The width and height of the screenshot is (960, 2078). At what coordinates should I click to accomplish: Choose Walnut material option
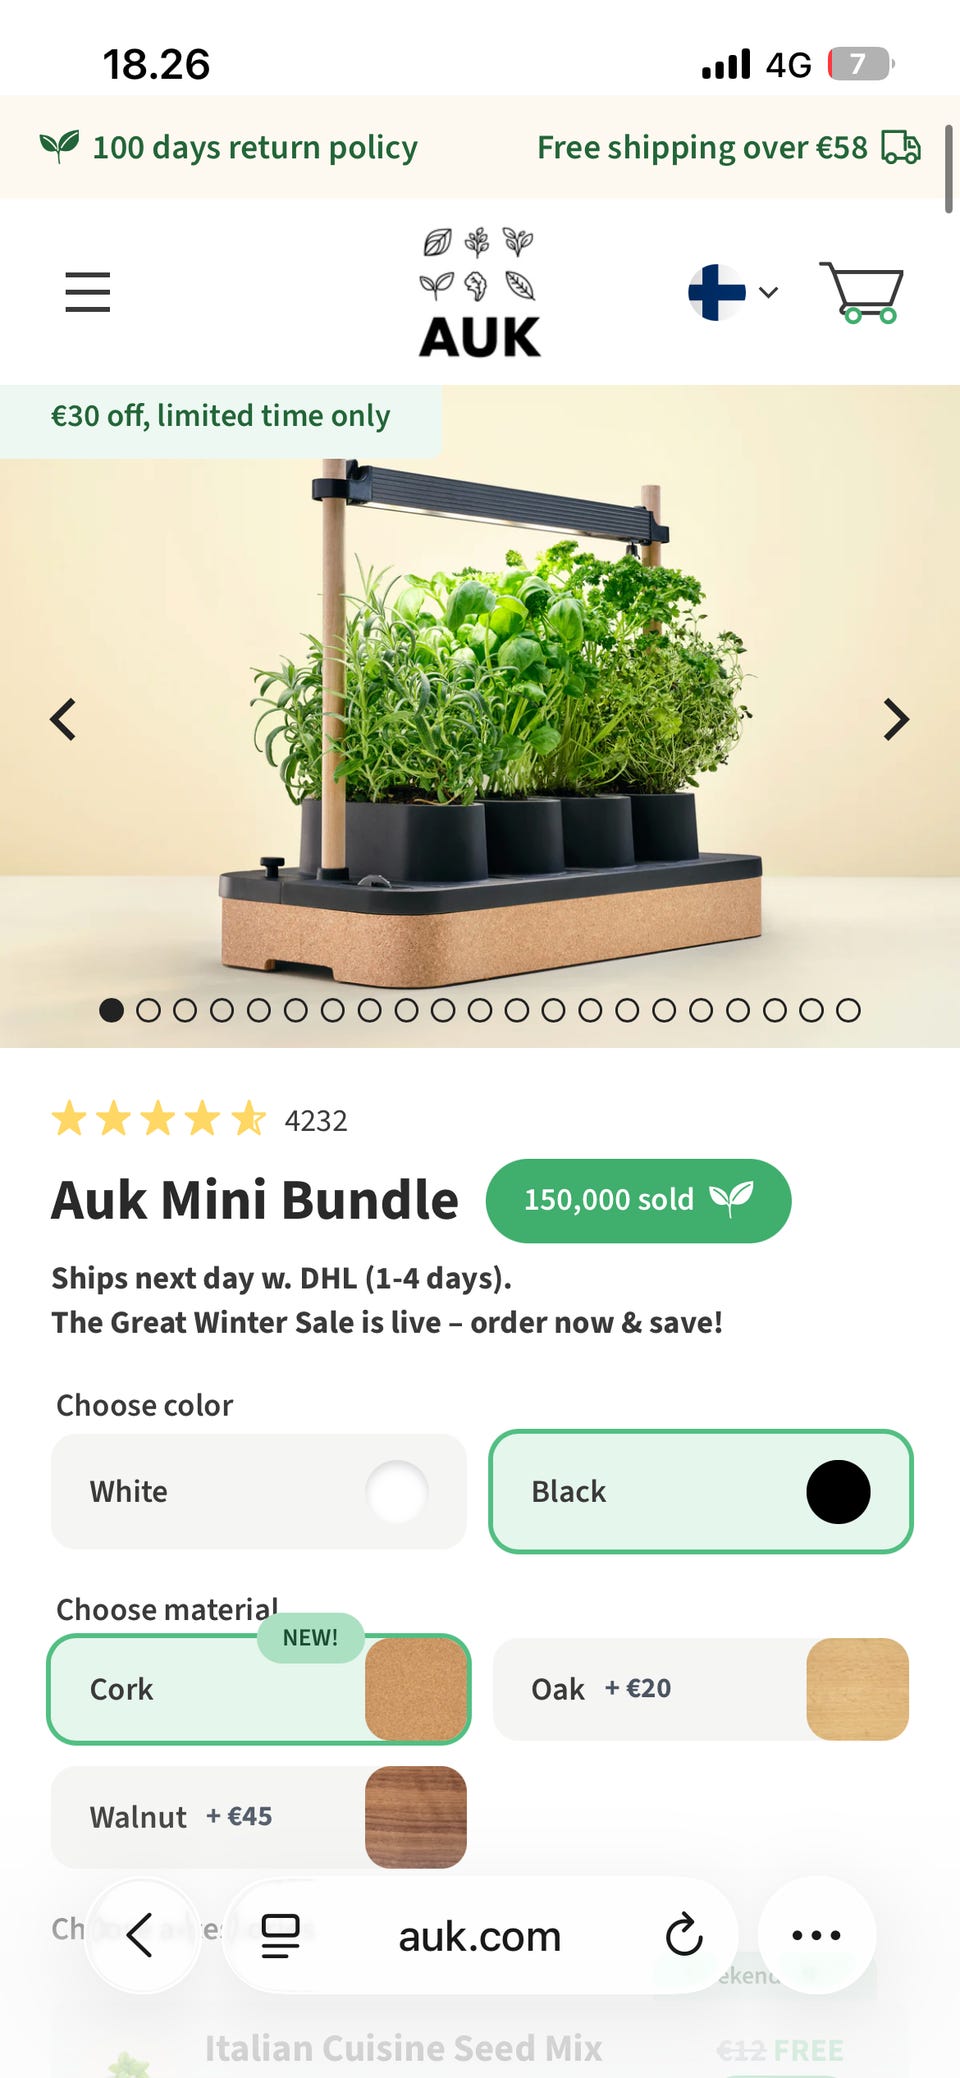(x=259, y=1817)
